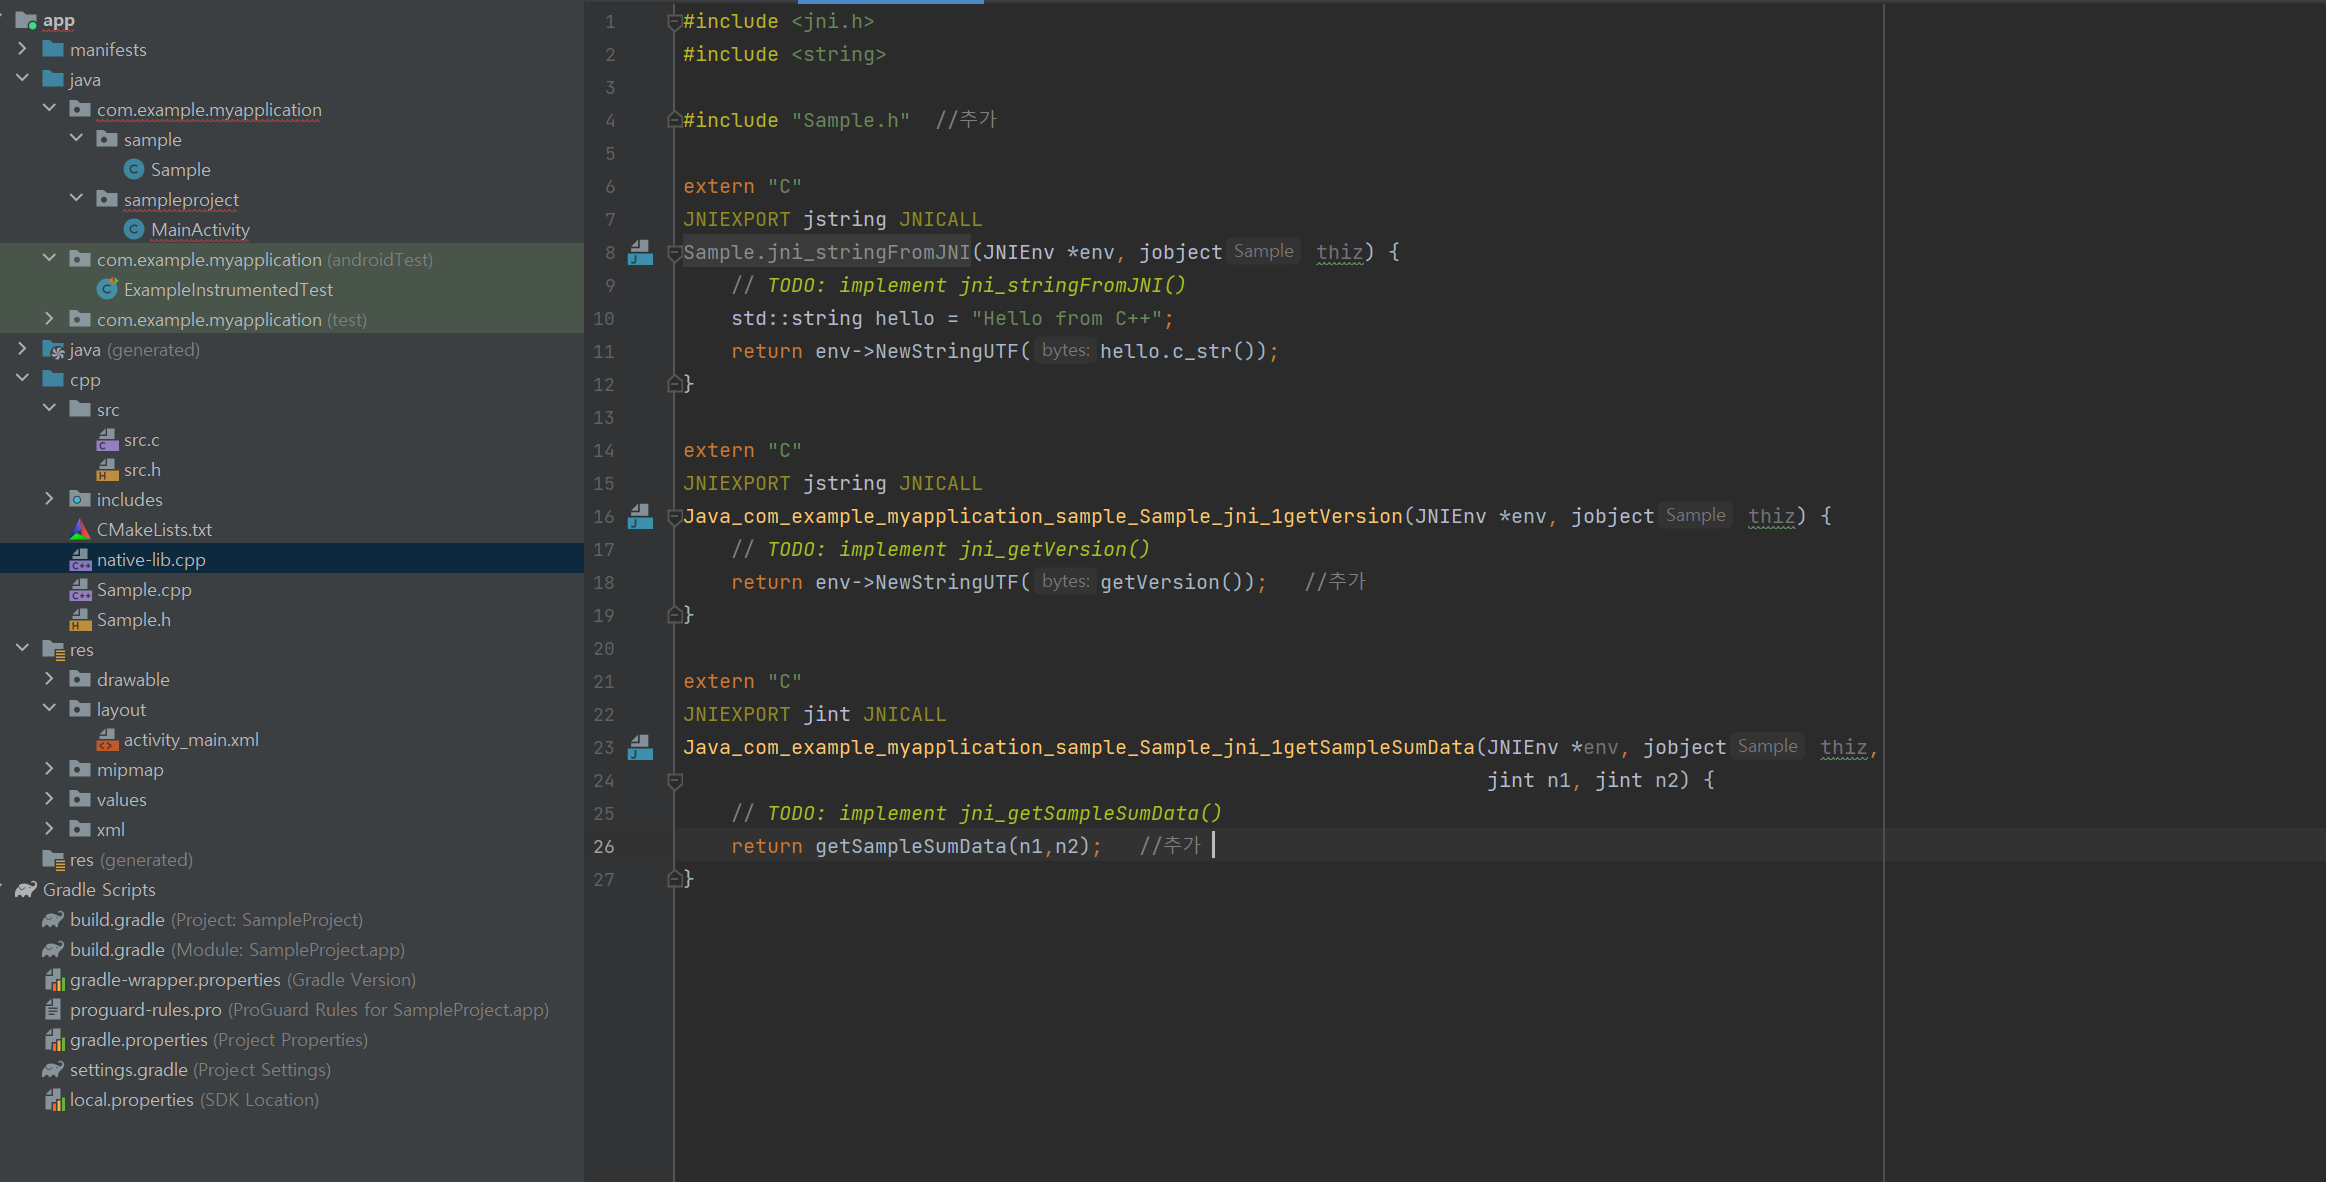Select native-lib.cpp in project tree
Image resolution: width=2326 pixels, height=1182 pixels.
150,560
